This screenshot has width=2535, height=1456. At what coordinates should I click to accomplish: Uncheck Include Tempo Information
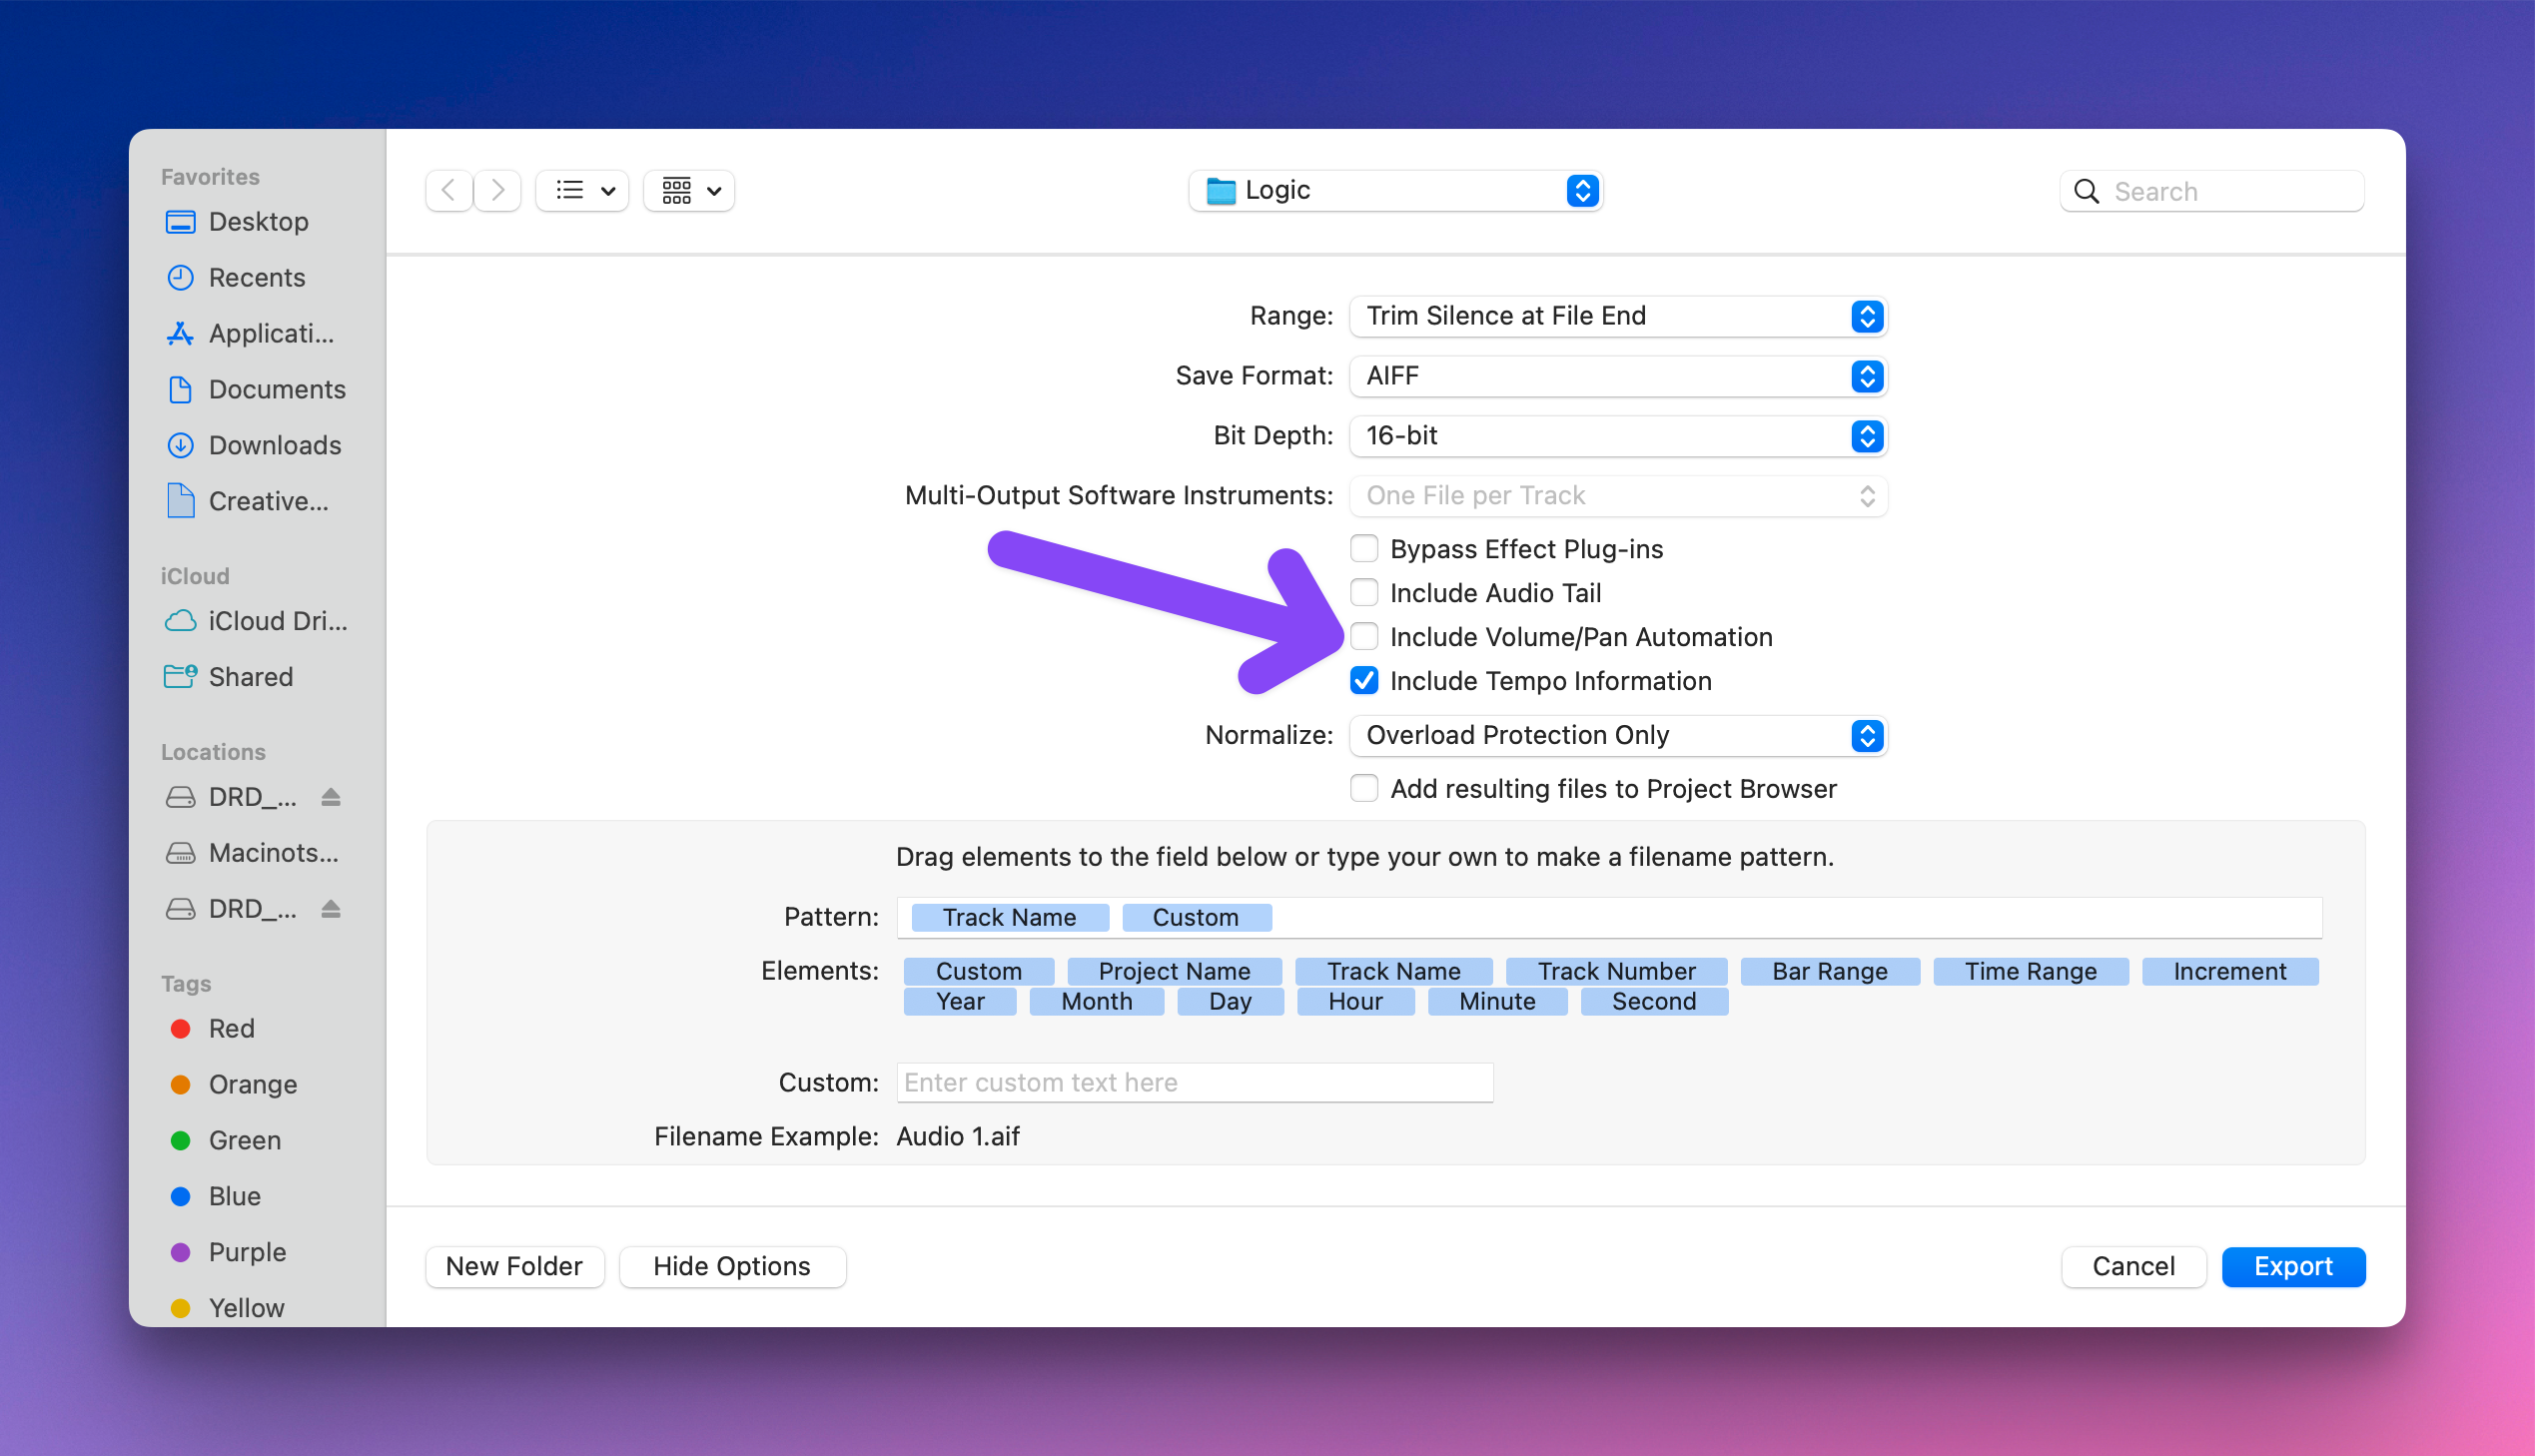click(1364, 681)
